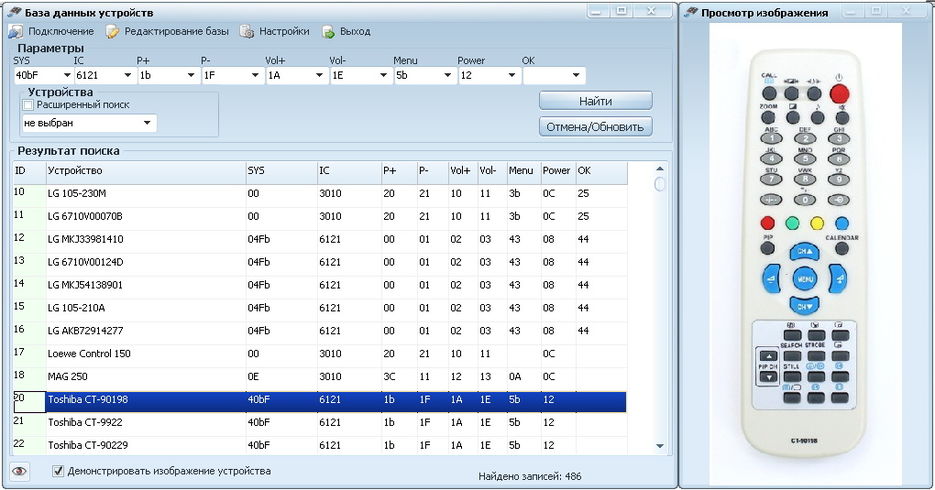Click the Просмотр изображения window title icon
The height and width of the screenshot is (490, 935).
pos(691,12)
